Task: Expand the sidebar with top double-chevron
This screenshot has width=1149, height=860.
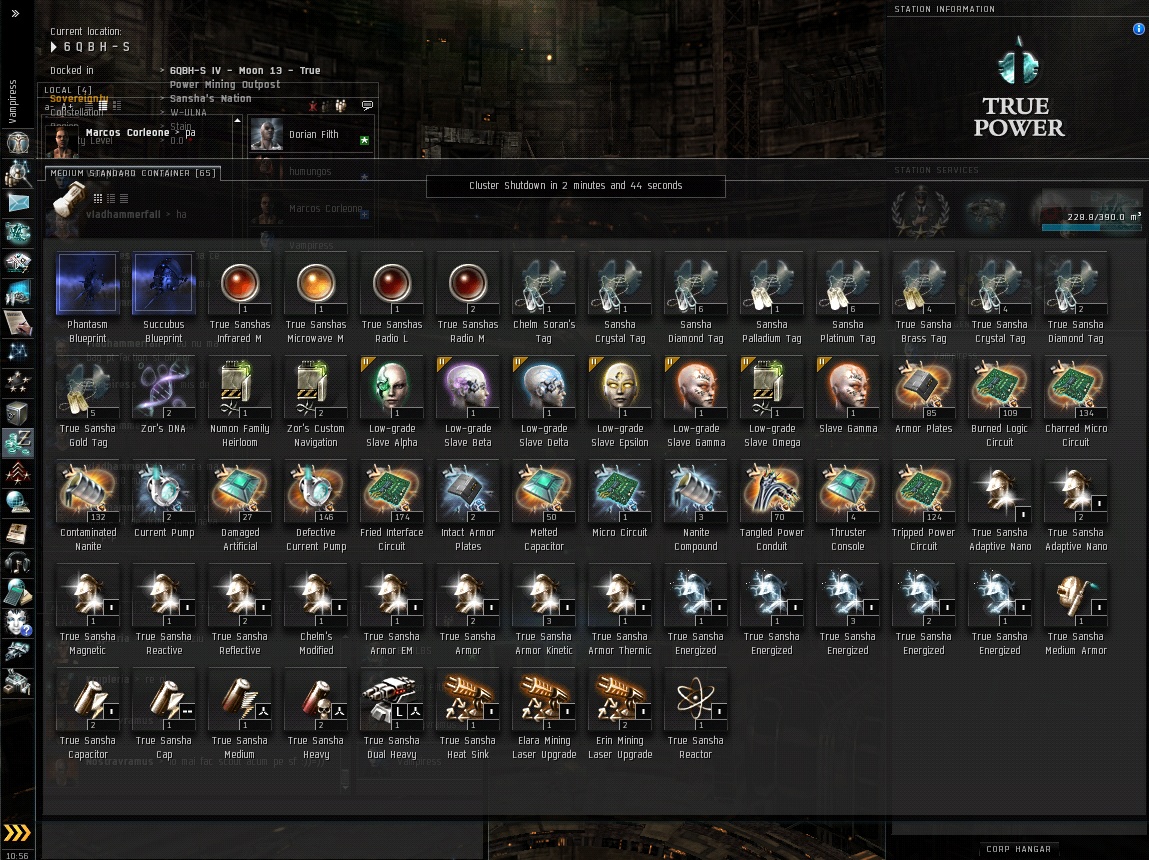Action: [15, 13]
